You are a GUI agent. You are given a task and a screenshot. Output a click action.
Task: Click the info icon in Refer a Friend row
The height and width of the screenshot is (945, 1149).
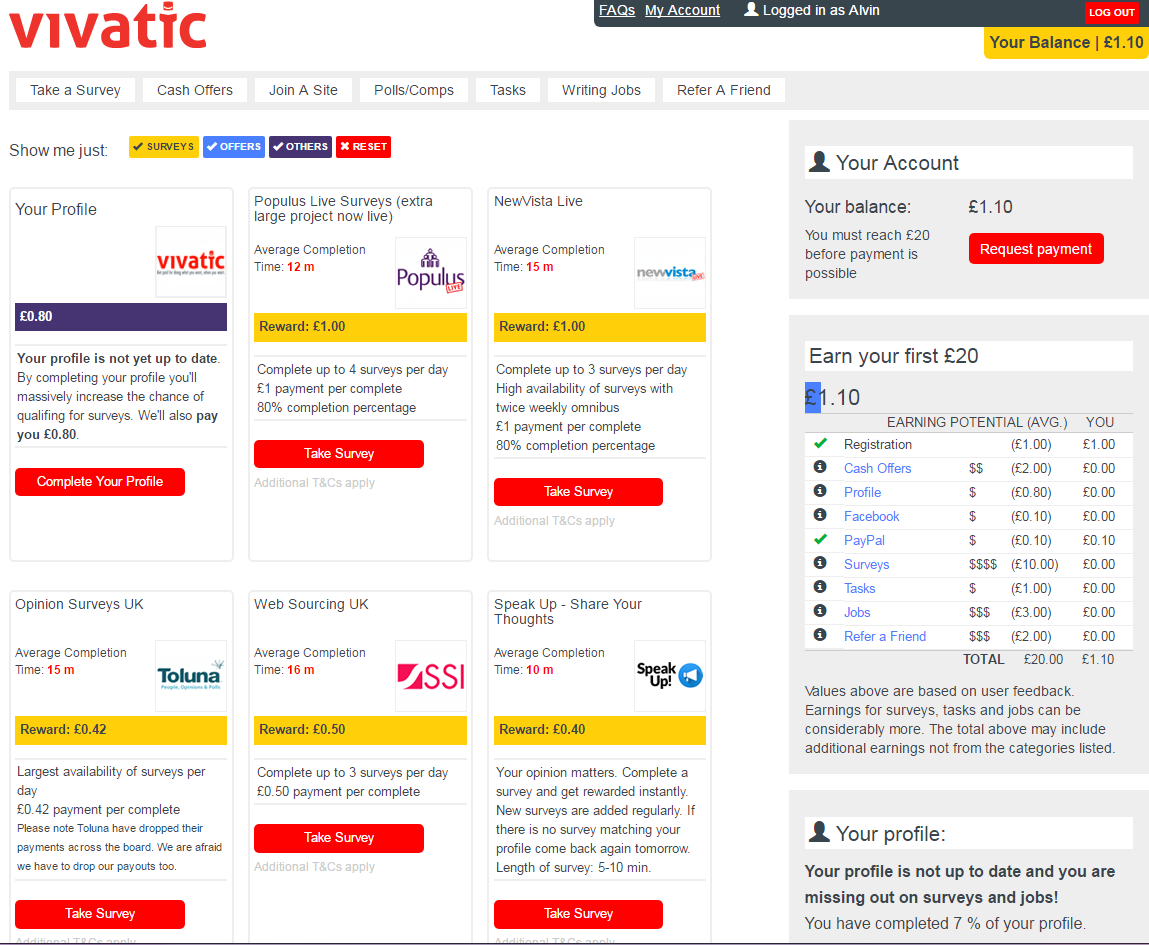820,634
